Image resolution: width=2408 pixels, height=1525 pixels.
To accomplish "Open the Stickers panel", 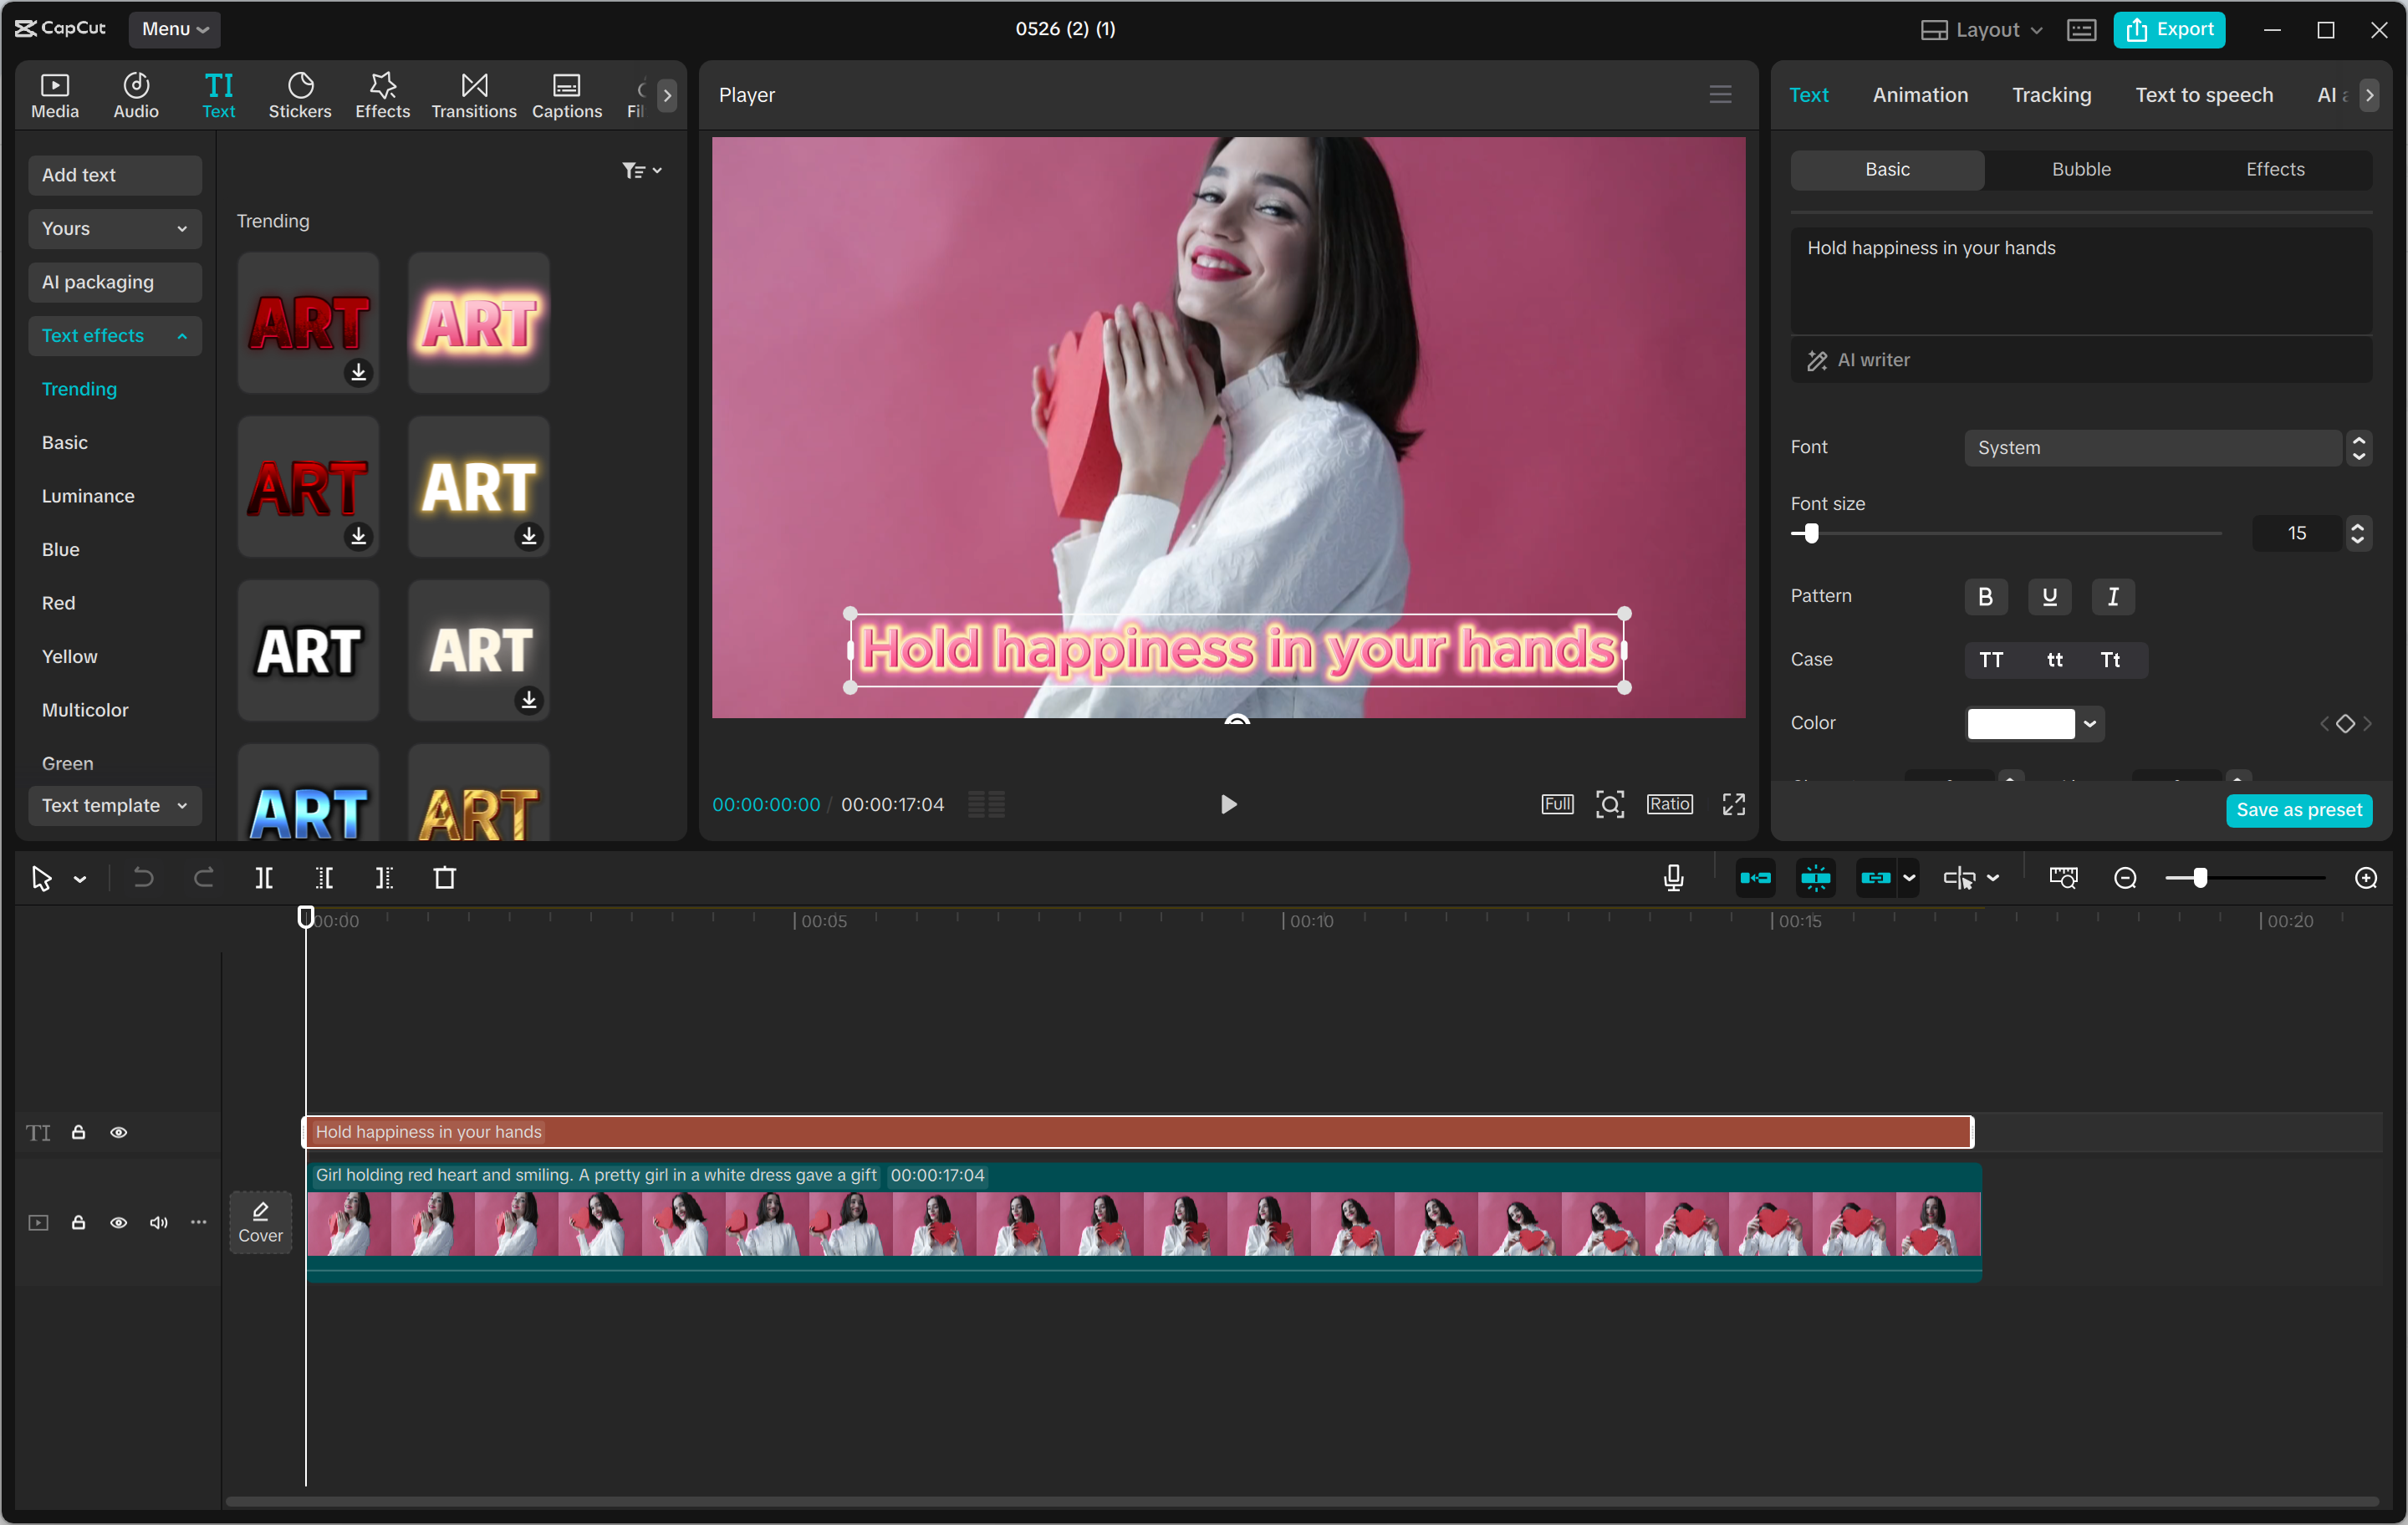I will [299, 94].
